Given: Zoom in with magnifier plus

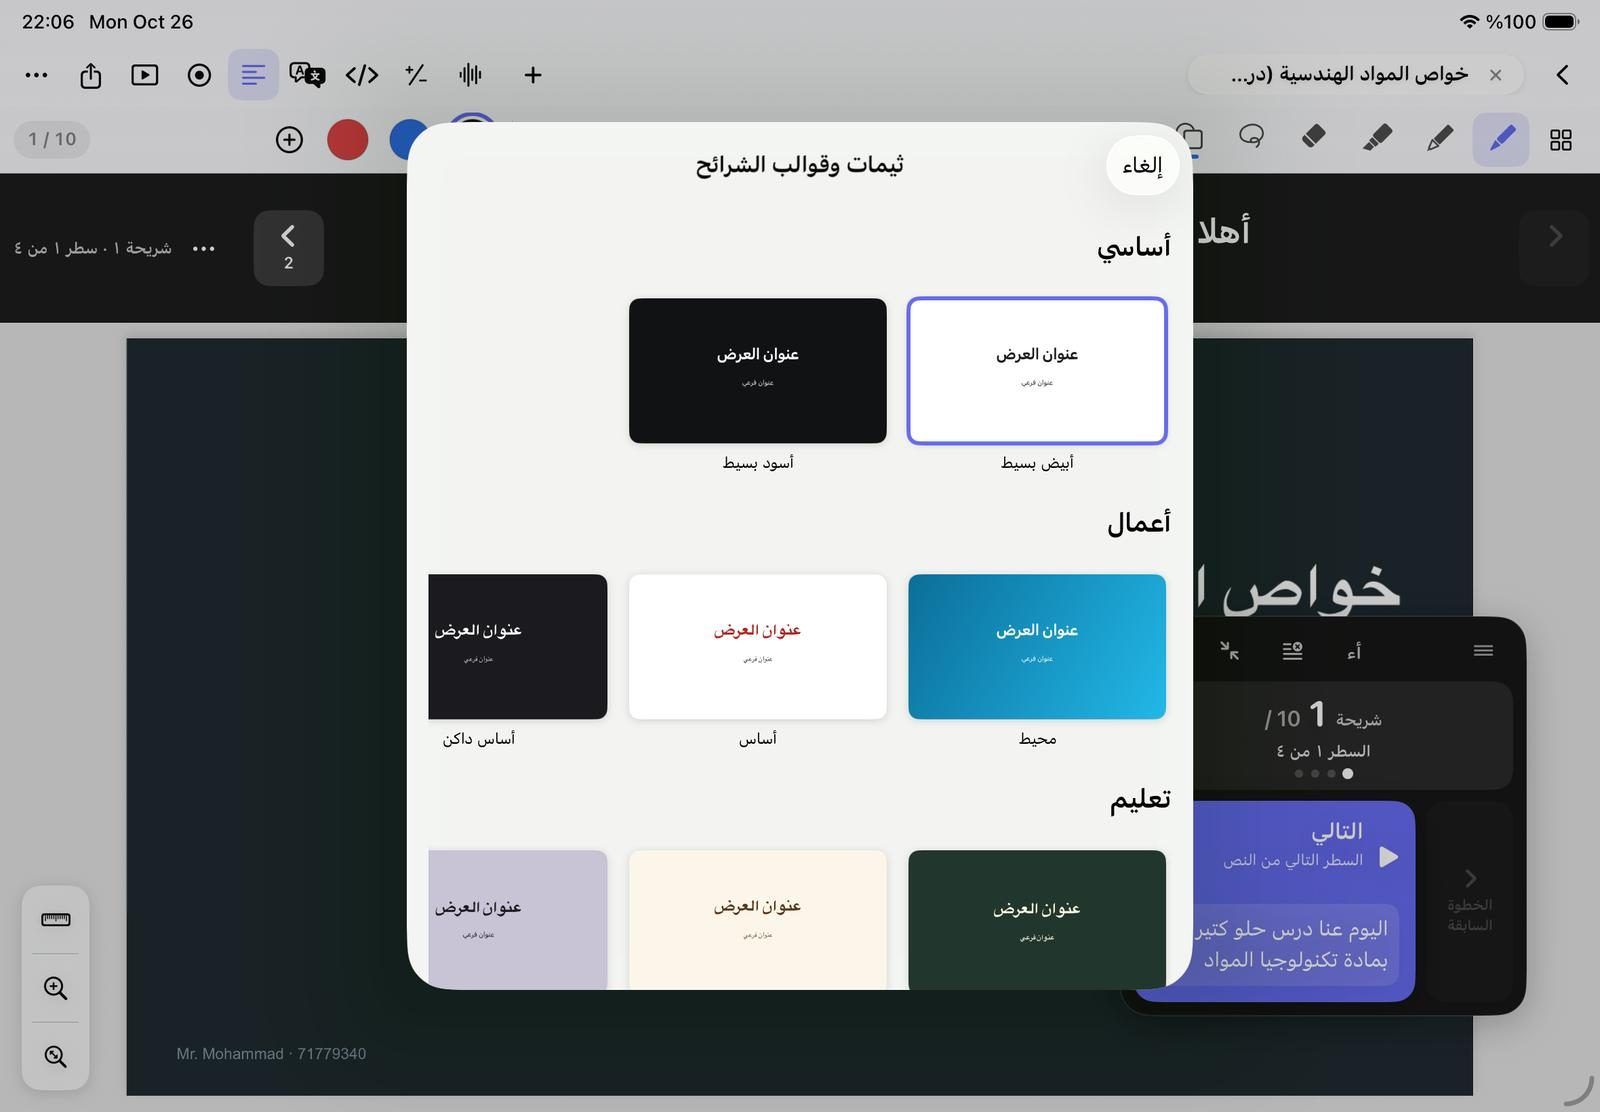Looking at the screenshot, I should pos(56,989).
